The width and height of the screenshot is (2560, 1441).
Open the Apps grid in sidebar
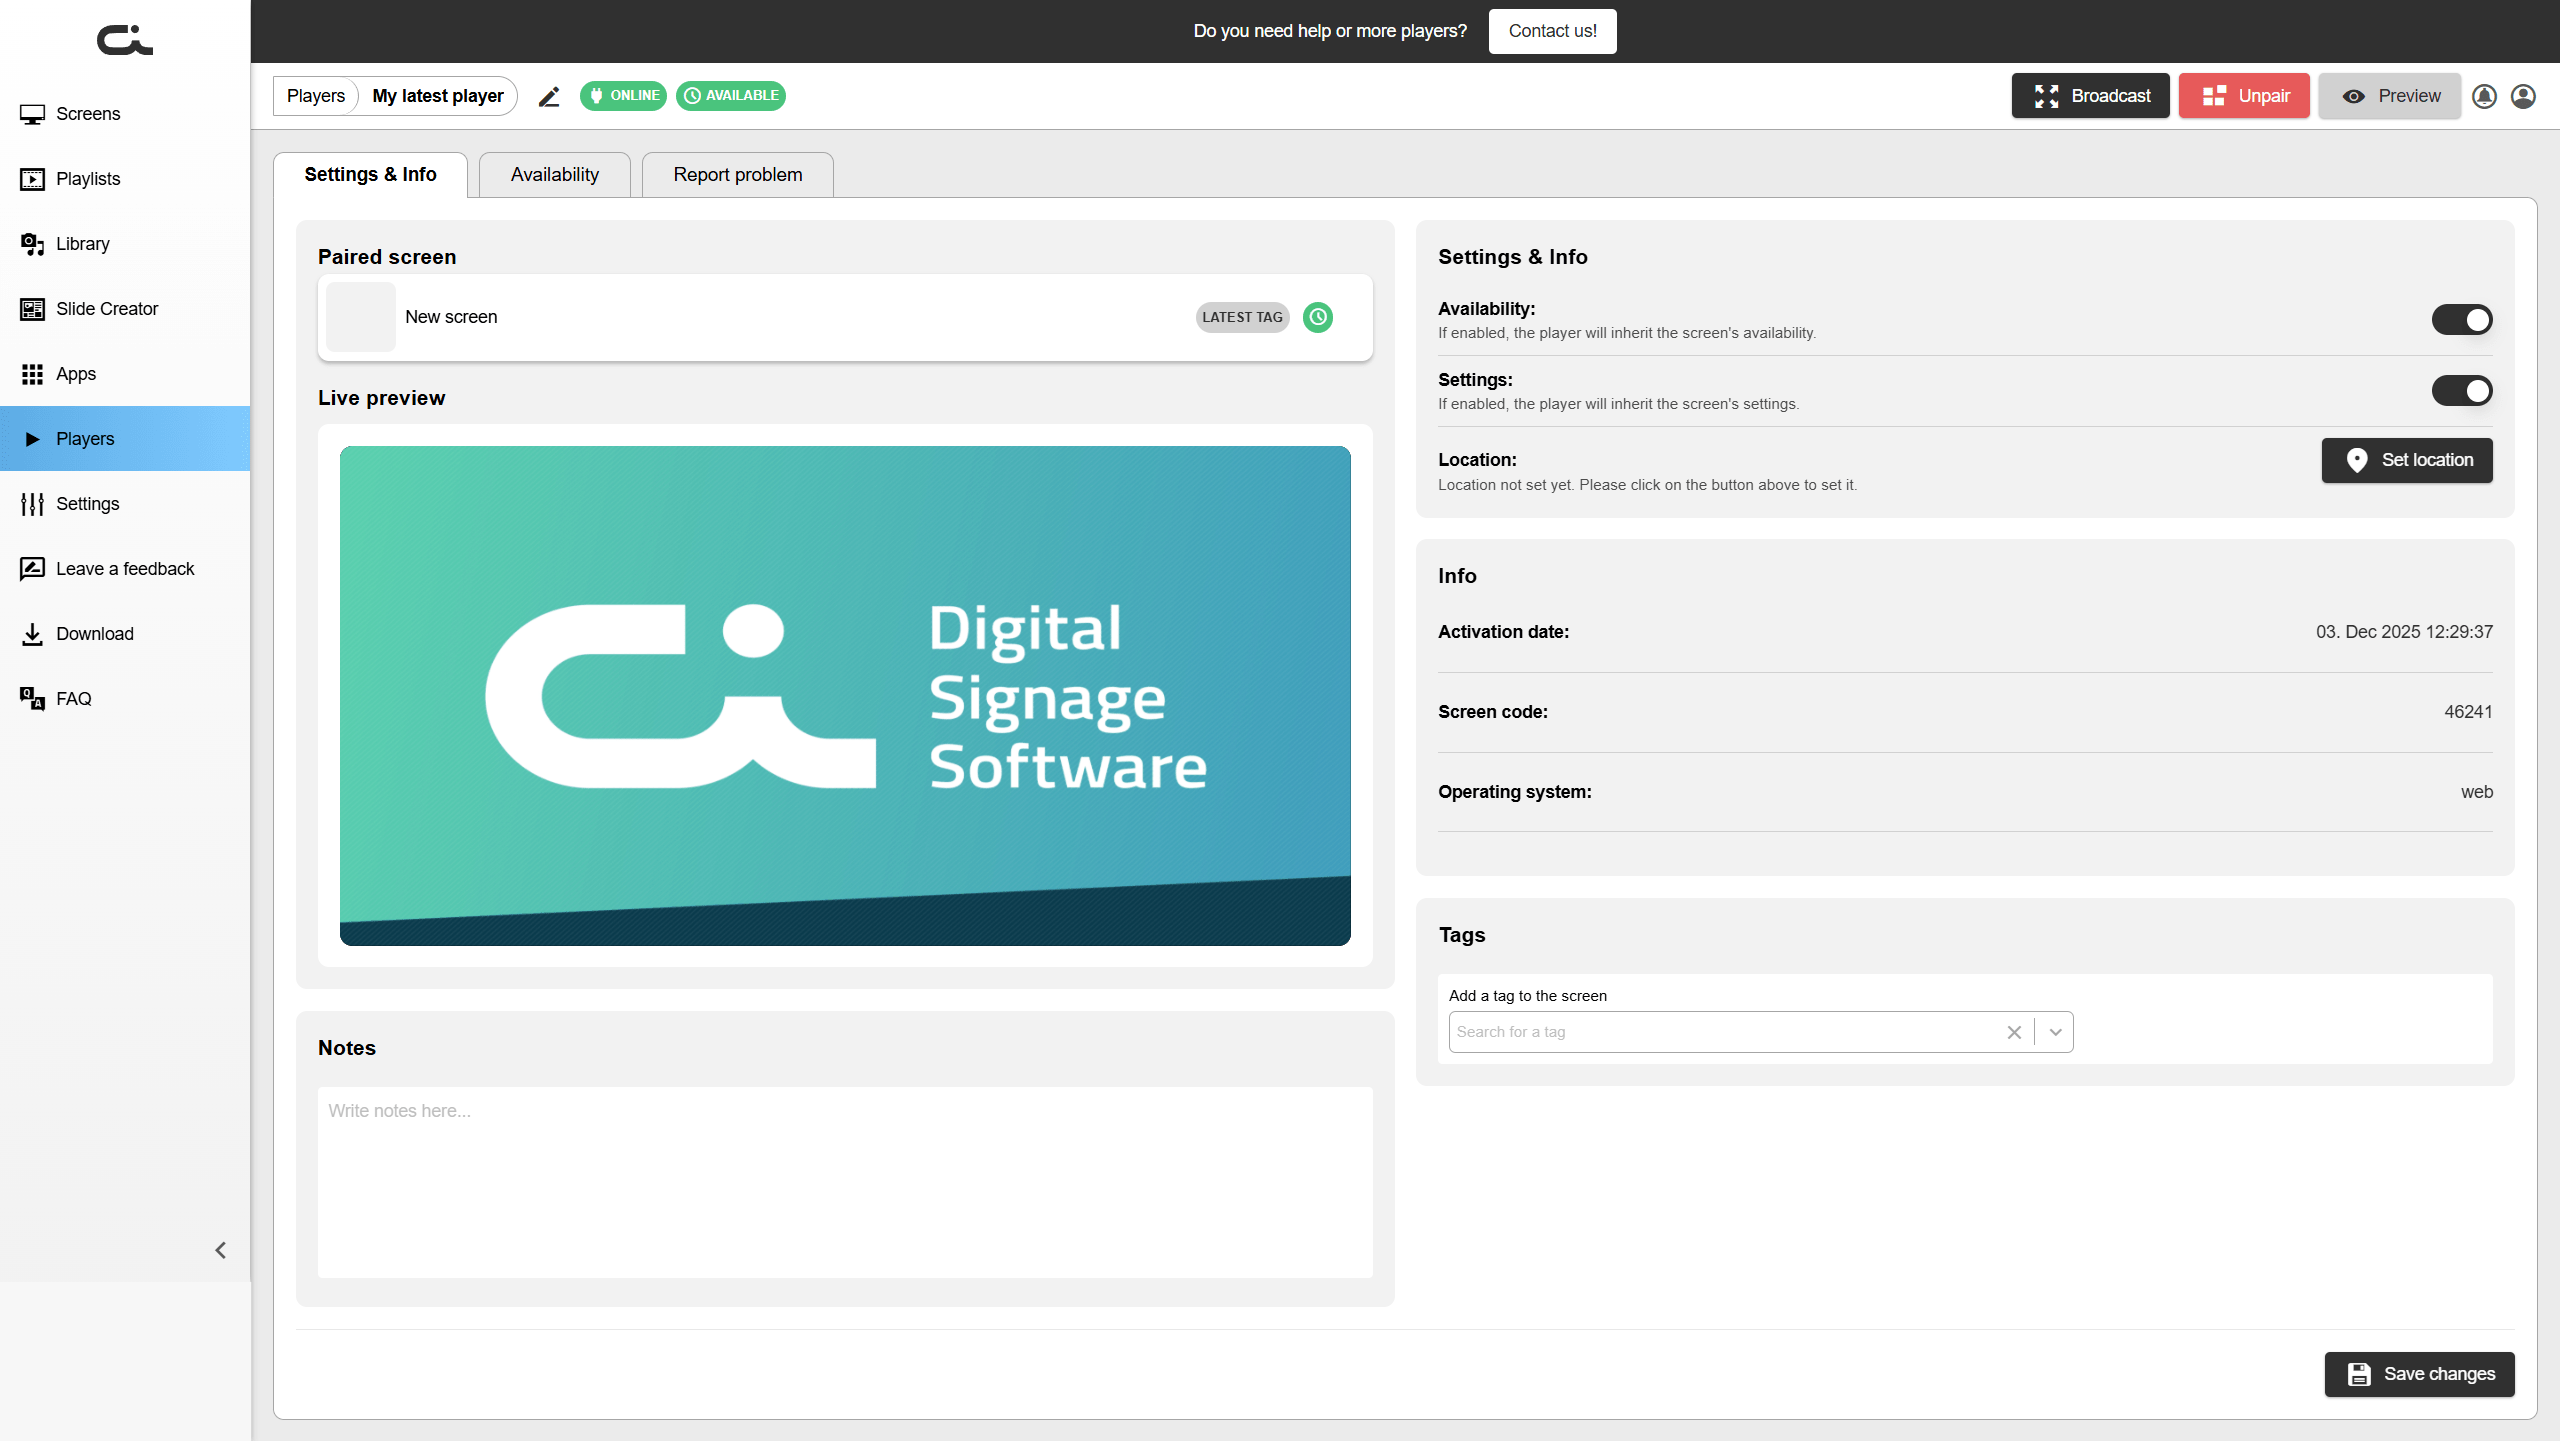tap(76, 374)
